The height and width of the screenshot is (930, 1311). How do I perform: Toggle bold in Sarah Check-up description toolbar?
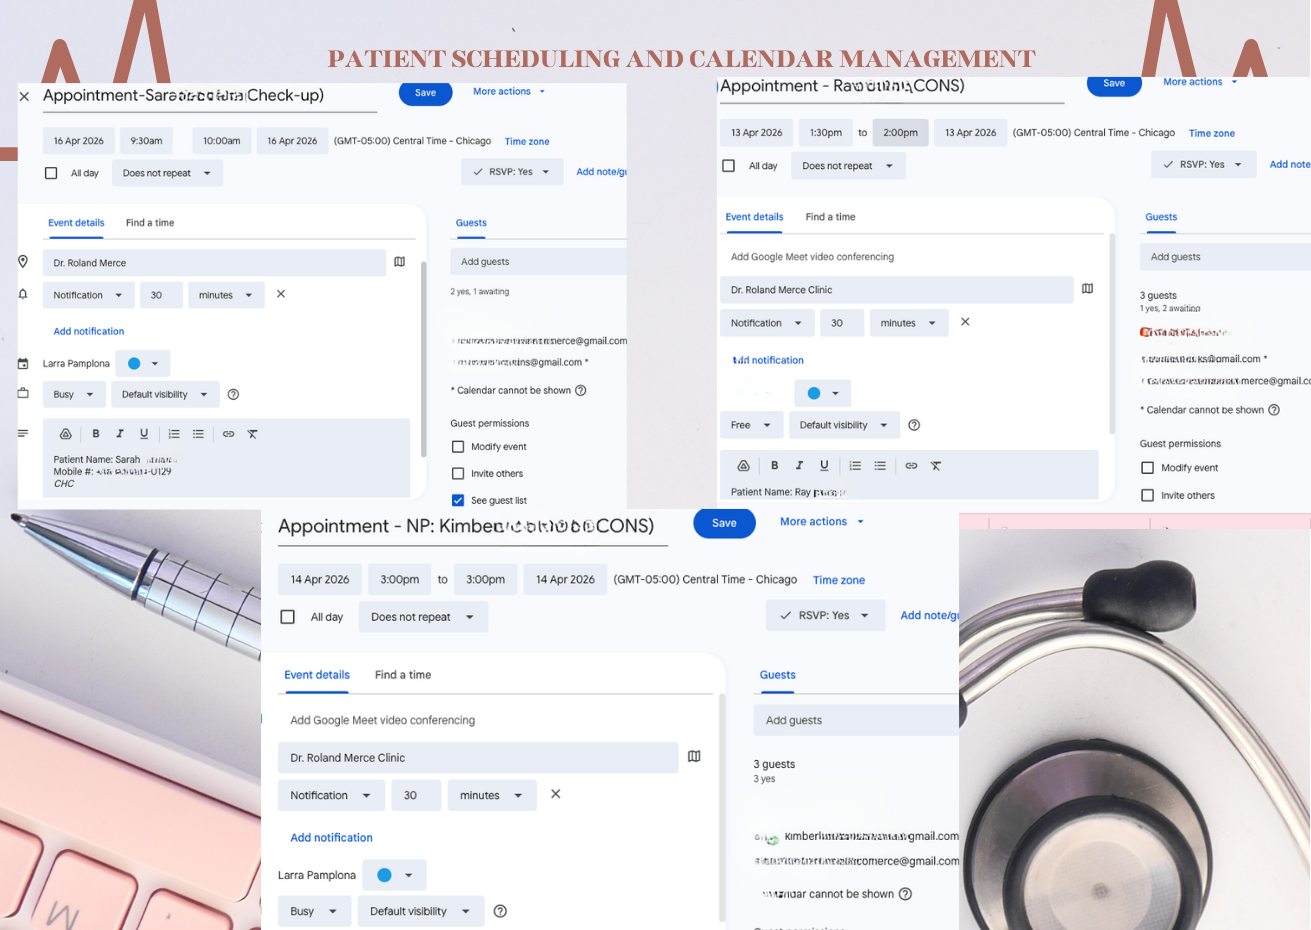point(96,434)
